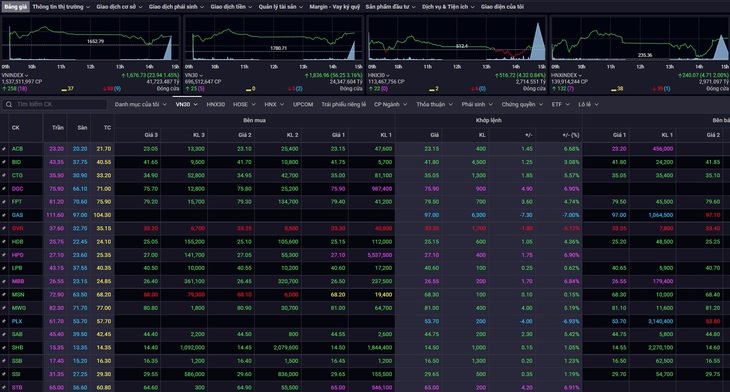Select the HNX board tab
730x392 pixels.
(x=274, y=104)
